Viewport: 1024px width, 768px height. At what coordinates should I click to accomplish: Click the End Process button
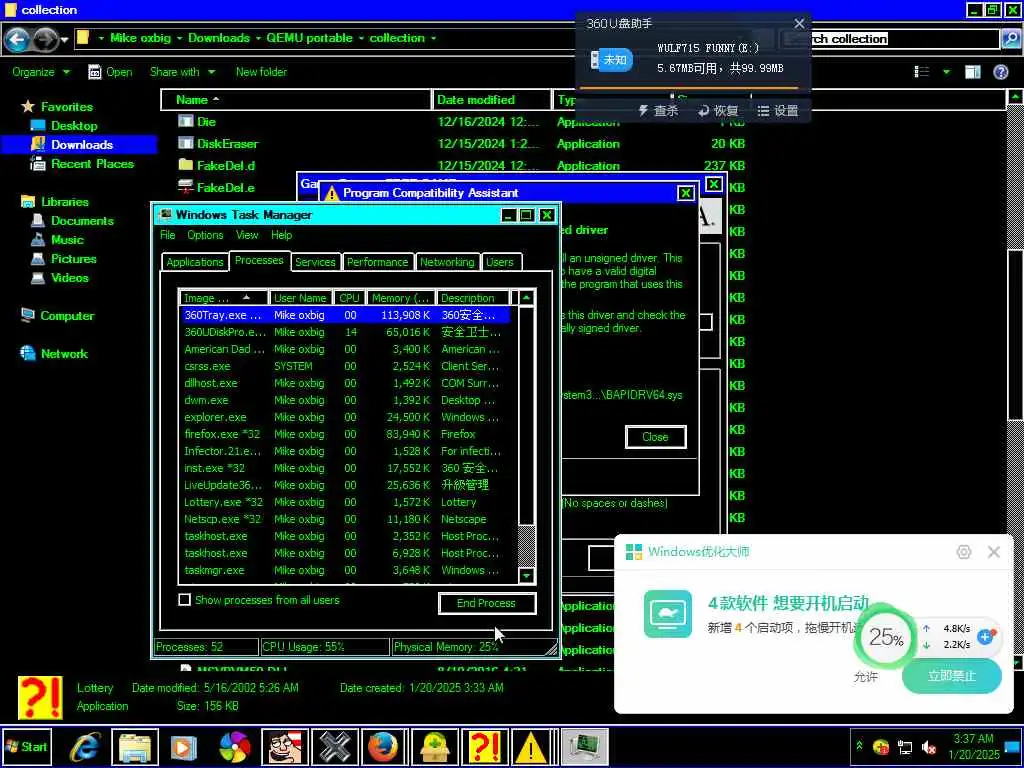pyautogui.click(x=487, y=603)
